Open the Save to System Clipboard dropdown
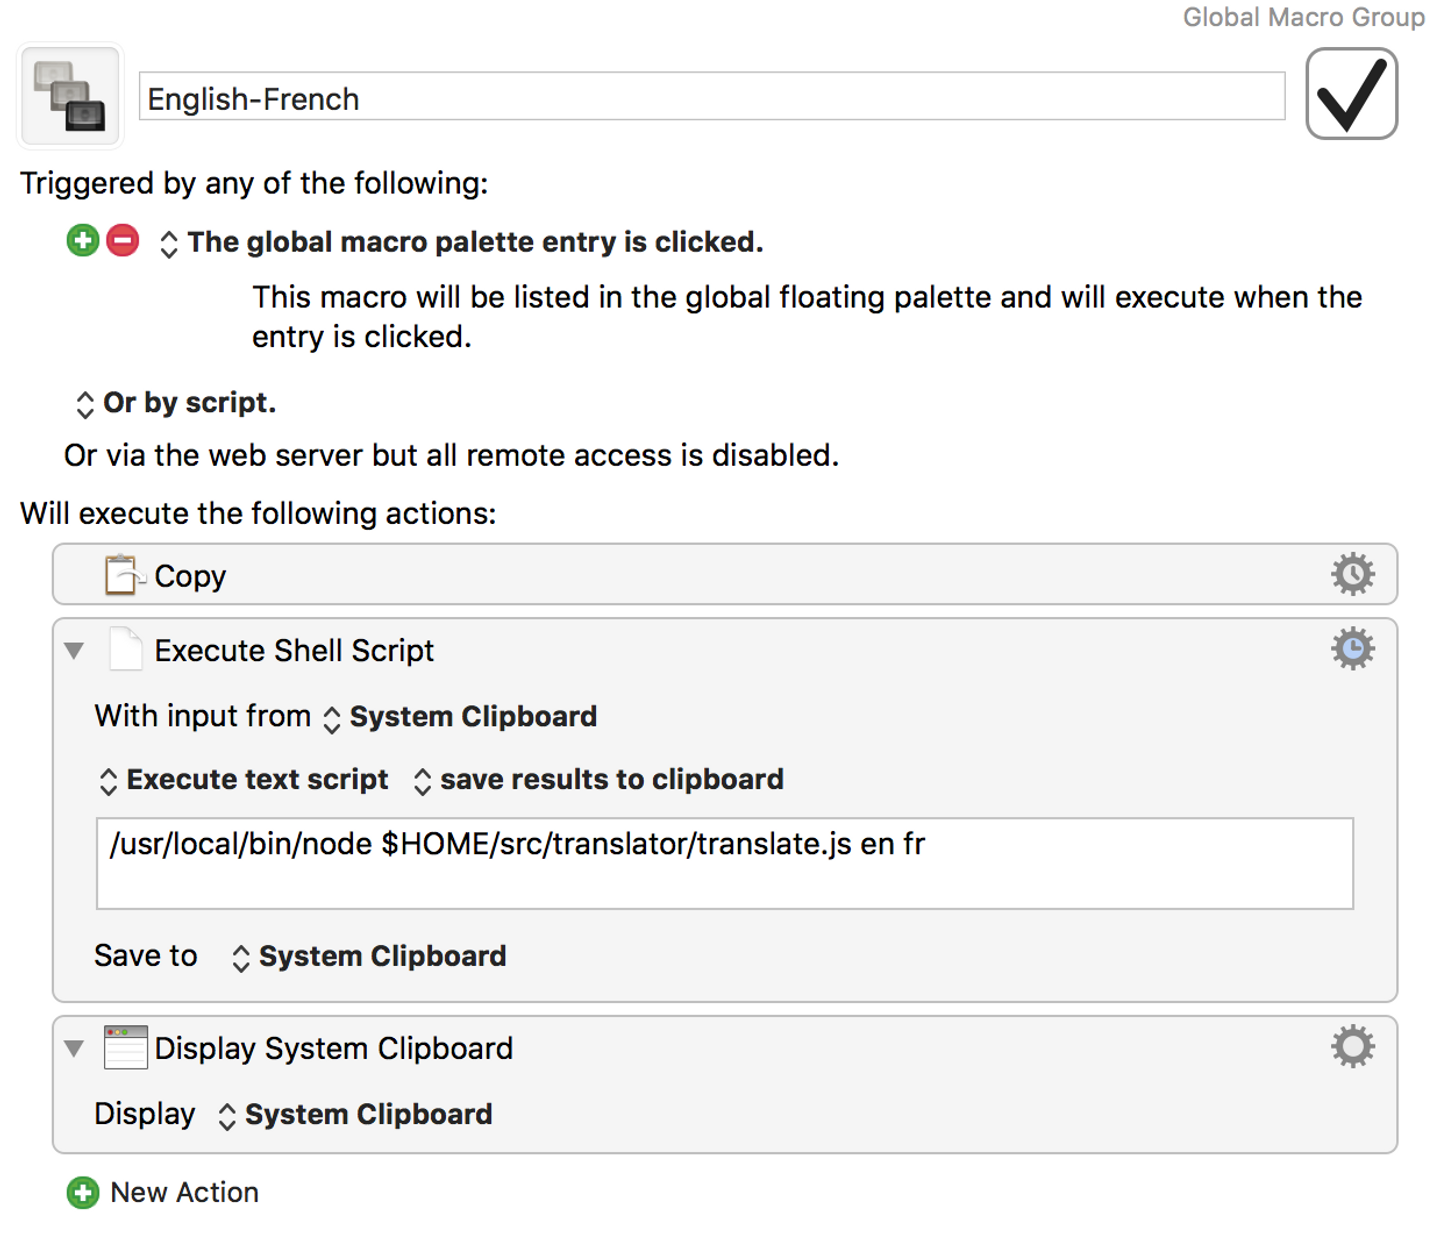The image size is (1440, 1235). coord(239,957)
